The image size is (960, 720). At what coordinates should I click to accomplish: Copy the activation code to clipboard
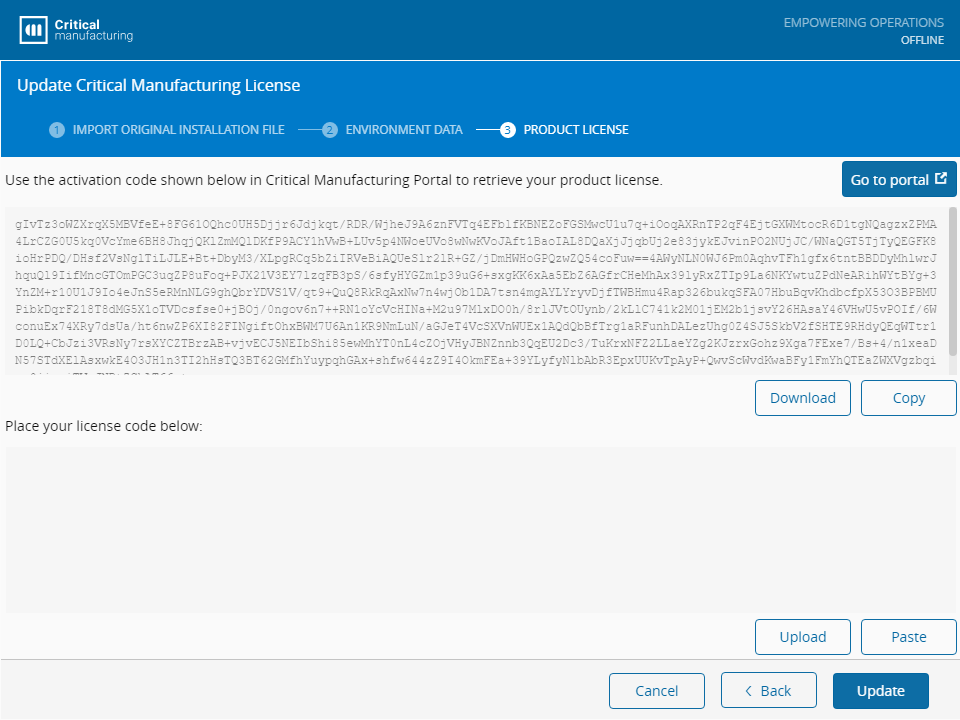pyautogui.click(x=909, y=398)
